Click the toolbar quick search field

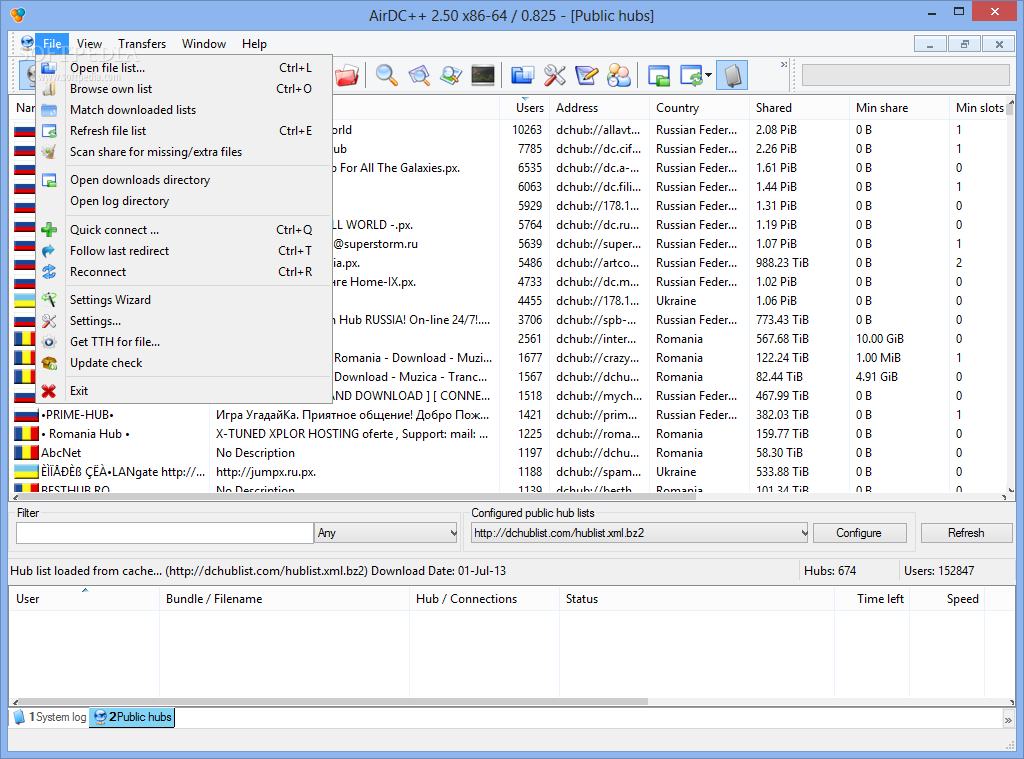(x=905, y=75)
